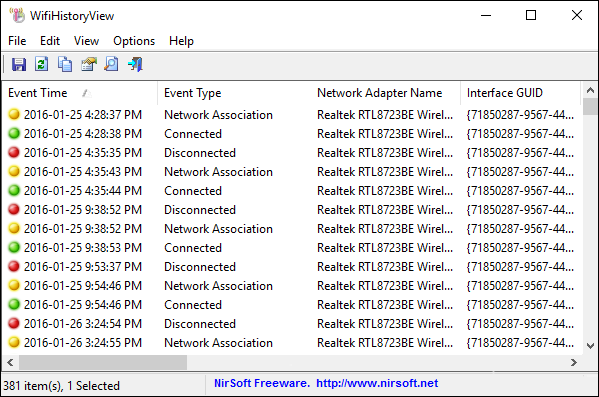599x397 pixels.
Task: Click the Exit door toolbar icon
Action: (x=135, y=64)
